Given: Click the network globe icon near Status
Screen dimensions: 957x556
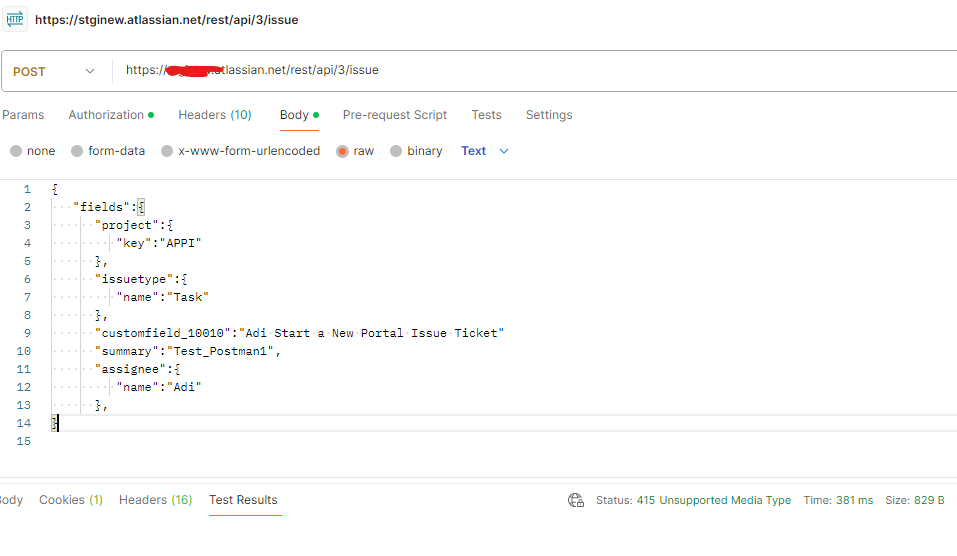Looking at the screenshot, I should click(576, 500).
